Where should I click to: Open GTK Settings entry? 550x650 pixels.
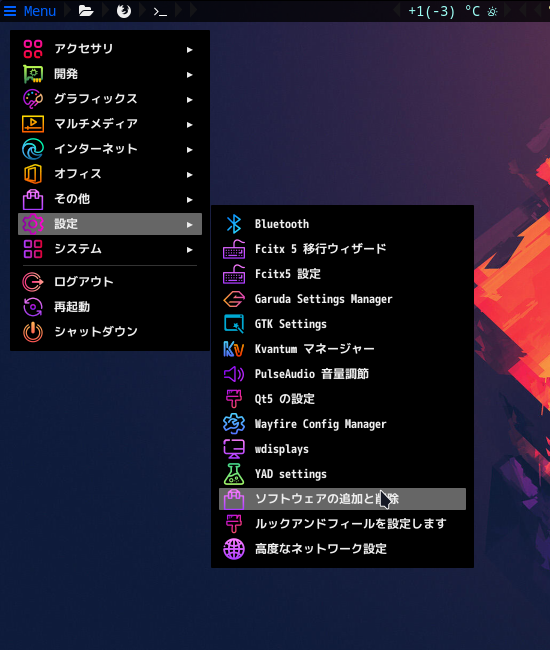[x=342, y=324]
